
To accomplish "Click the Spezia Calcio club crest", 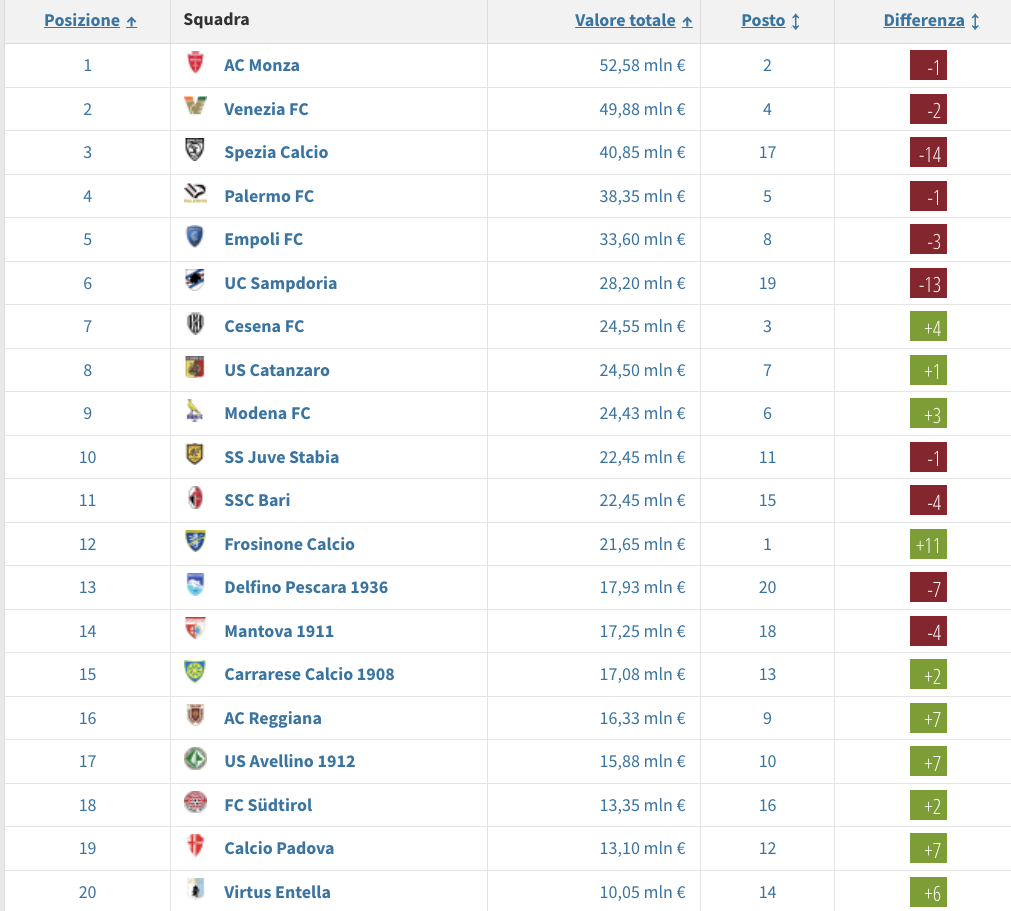I will (195, 151).
